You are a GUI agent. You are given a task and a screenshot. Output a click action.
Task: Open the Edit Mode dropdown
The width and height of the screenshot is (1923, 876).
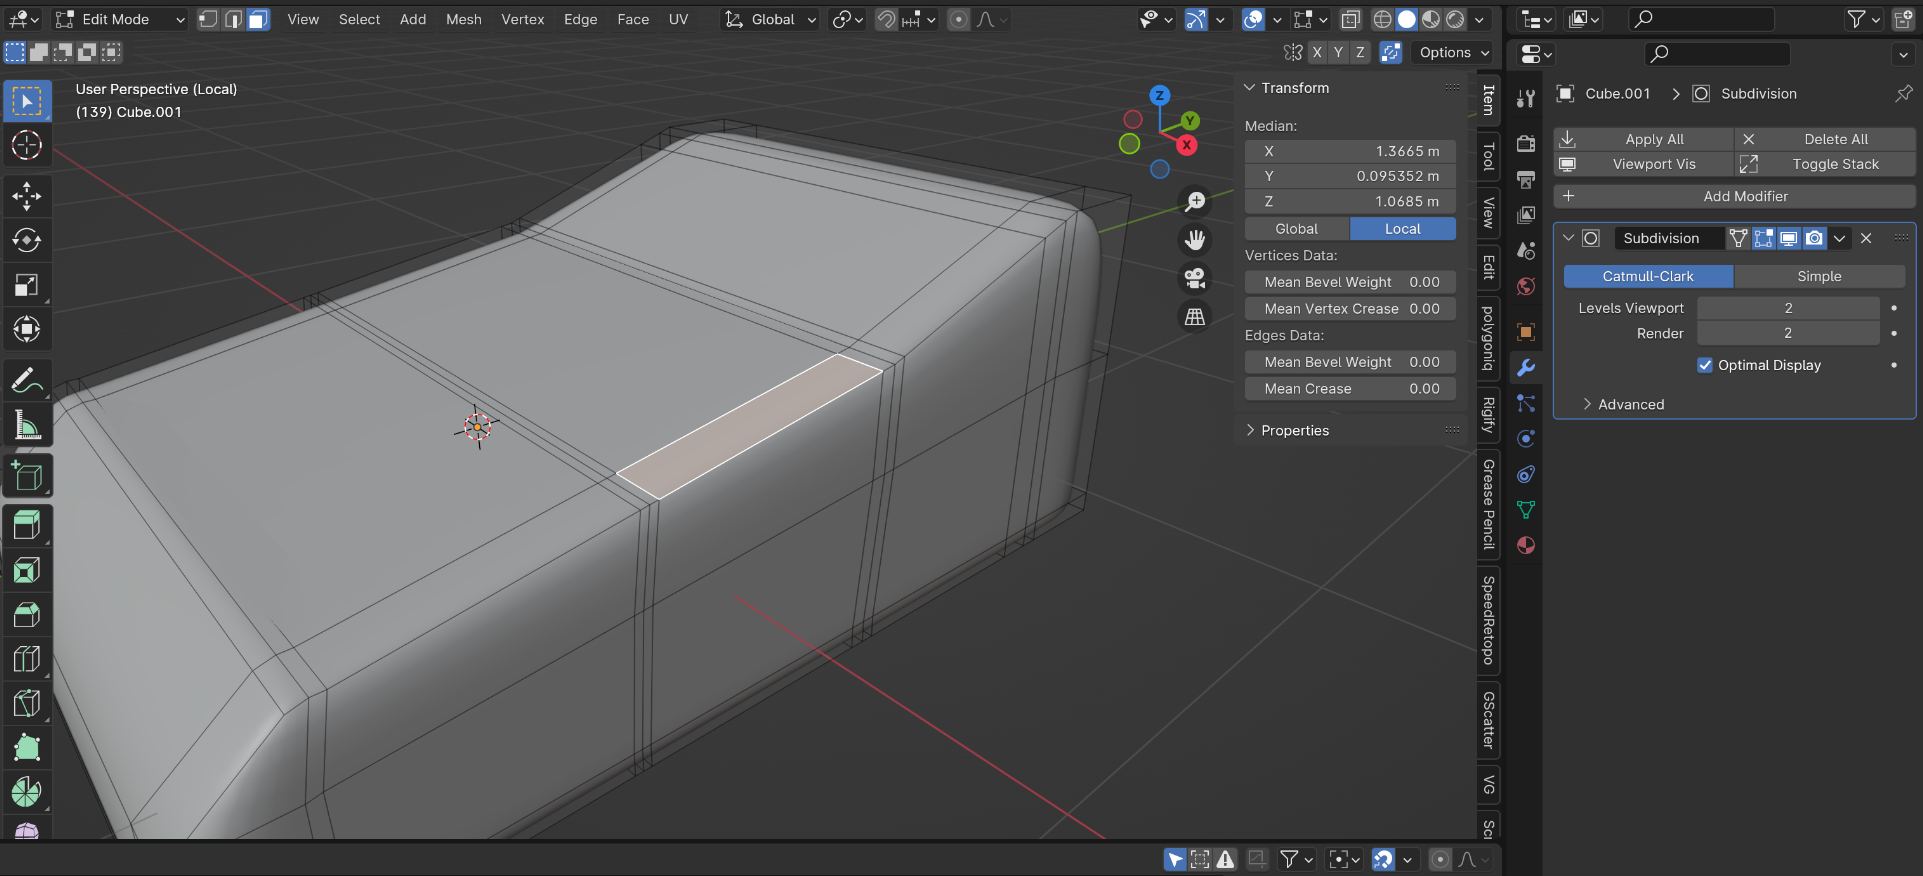[120, 19]
